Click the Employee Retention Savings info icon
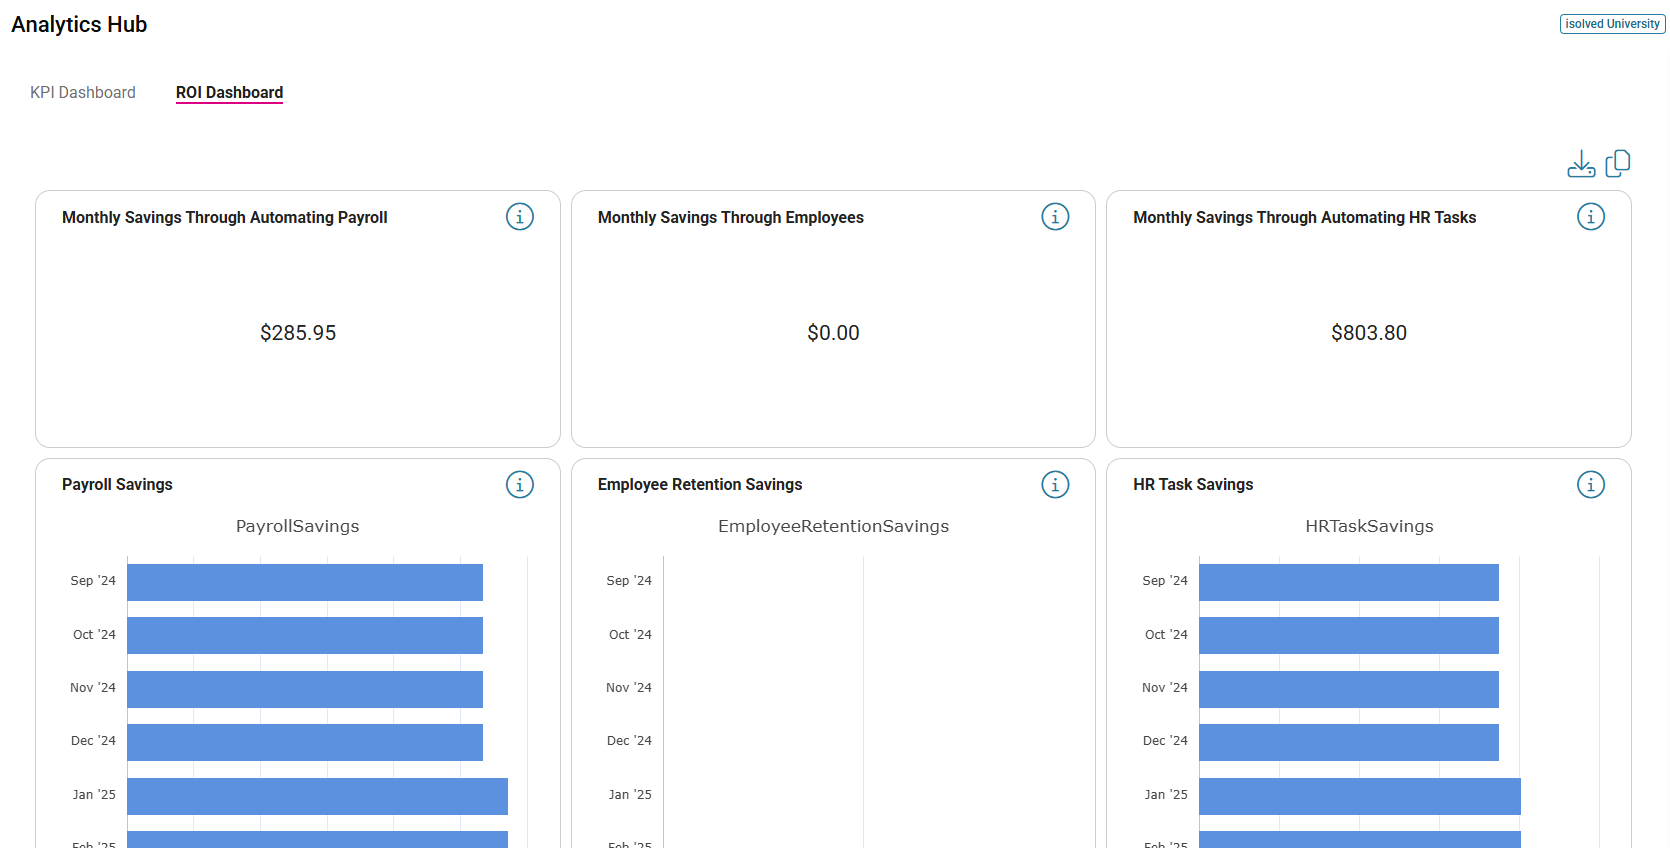 (x=1055, y=485)
